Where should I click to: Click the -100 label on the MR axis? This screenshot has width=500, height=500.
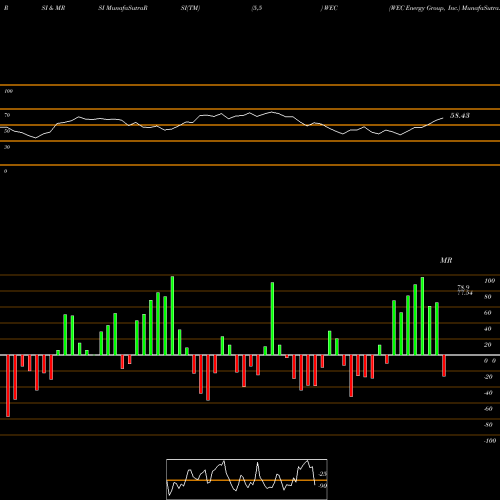pyautogui.click(x=490, y=441)
